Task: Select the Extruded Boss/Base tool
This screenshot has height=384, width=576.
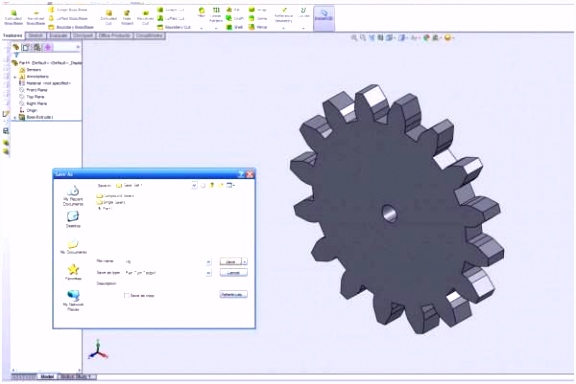Action: [x=13, y=18]
